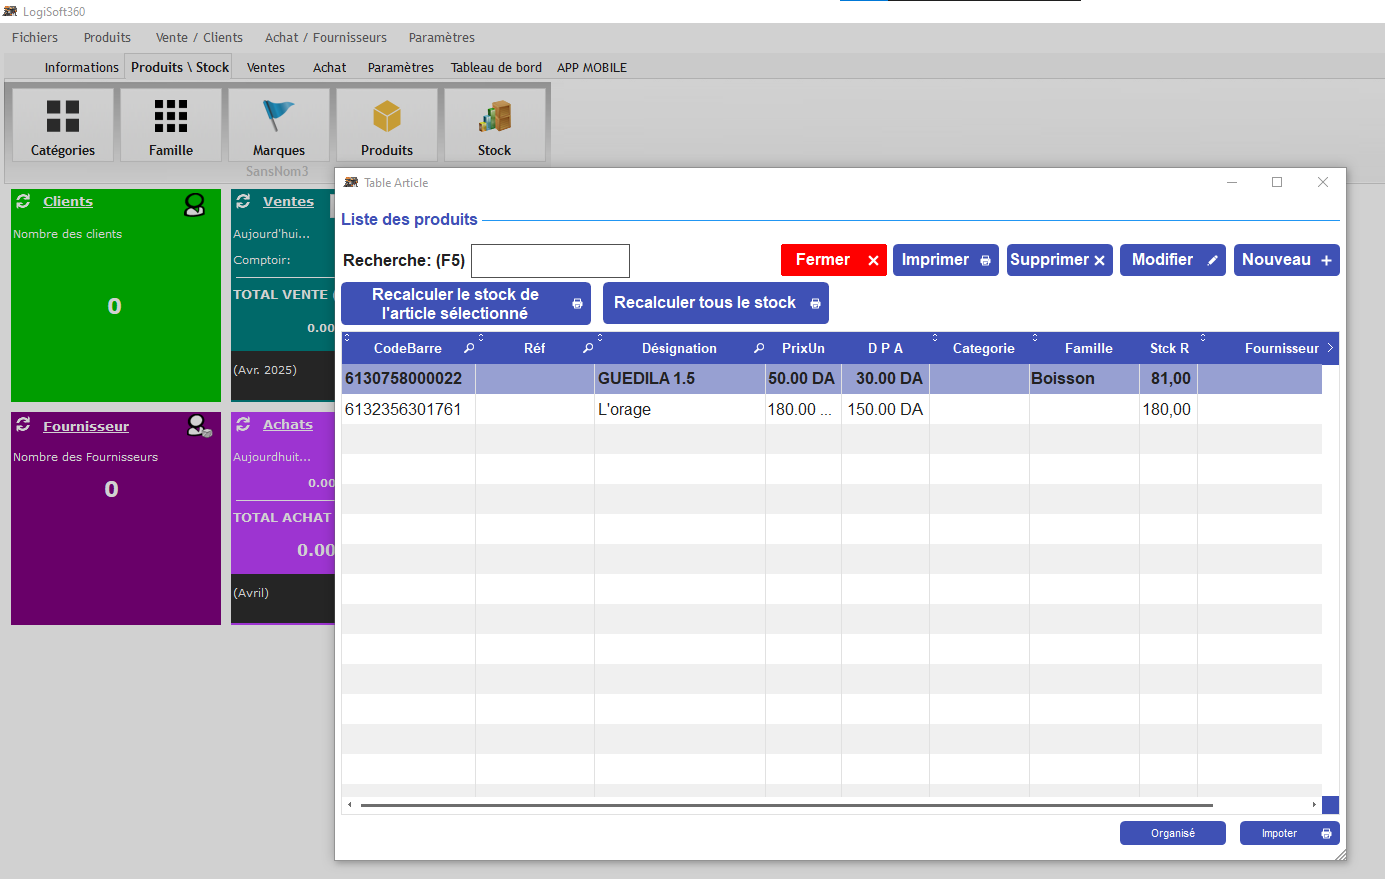
Task: Open the Clients link
Action: coord(68,201)
